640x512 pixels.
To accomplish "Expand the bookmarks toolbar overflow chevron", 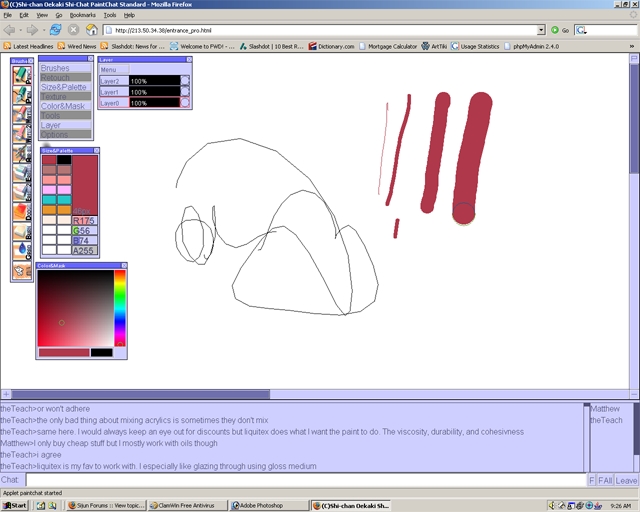I will tap(632, 46).
